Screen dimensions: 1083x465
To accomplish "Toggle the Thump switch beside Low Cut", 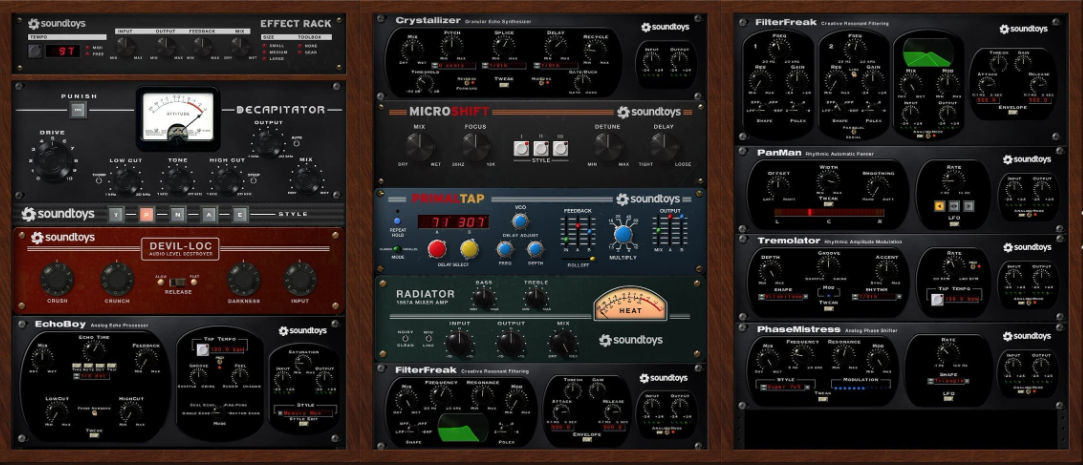I will [99, 180].
